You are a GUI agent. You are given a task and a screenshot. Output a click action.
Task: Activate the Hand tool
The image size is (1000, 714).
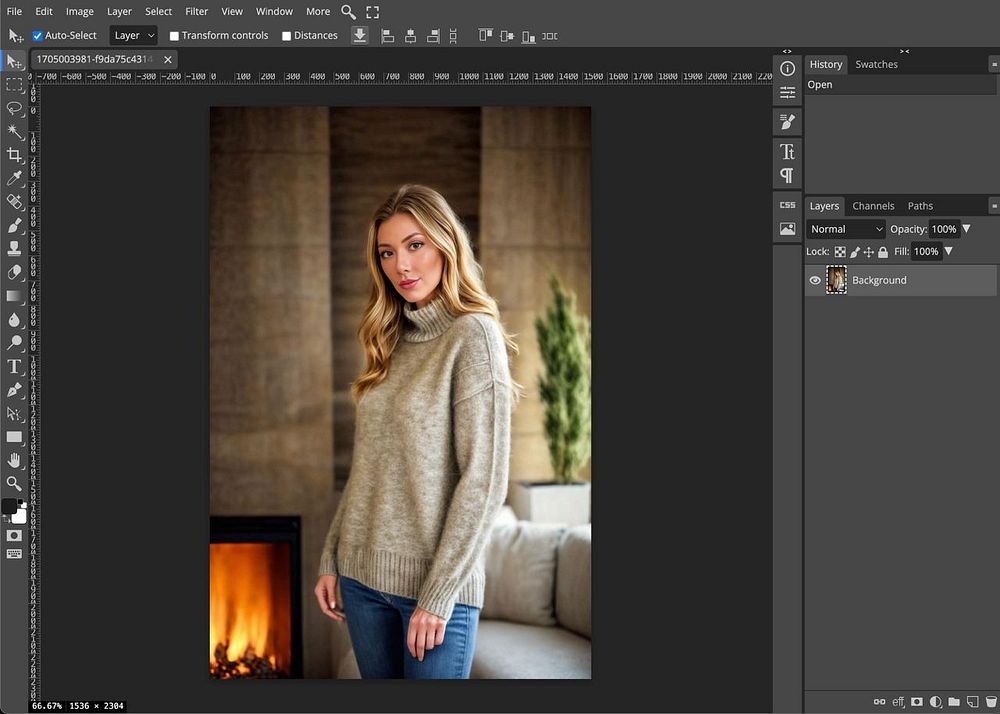(14, 460)
